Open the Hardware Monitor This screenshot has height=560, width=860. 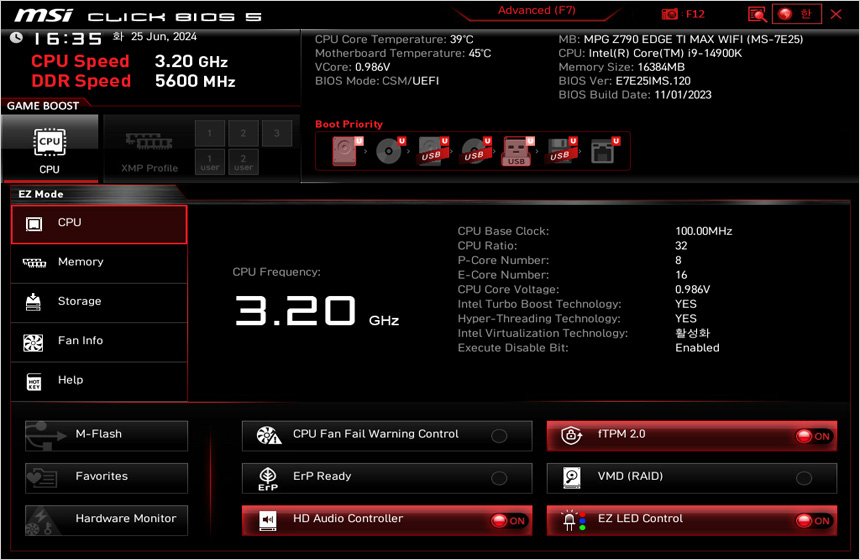pyautogui.click(x=106, y=519)
